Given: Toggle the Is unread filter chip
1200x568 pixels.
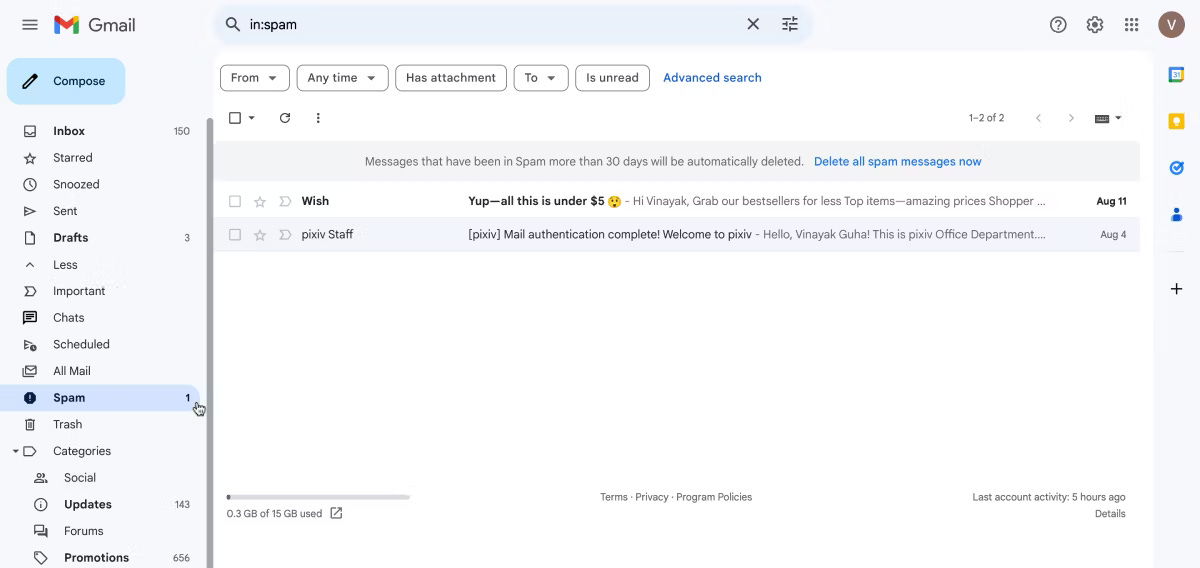Looking at the screenshot, I should point(612,78).
